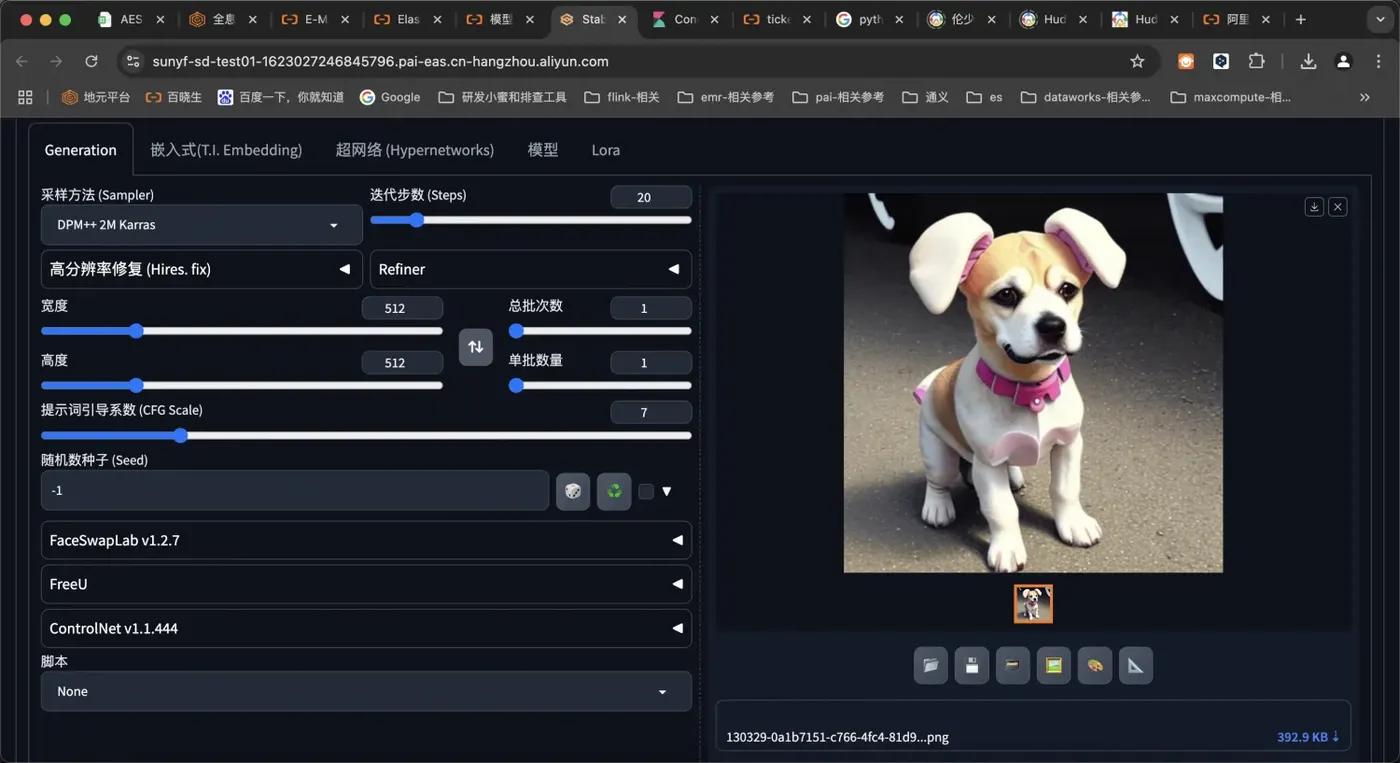Close the image preview with the X icon
This screenshot has width=1400, height=763.
tap(1338, 207)
